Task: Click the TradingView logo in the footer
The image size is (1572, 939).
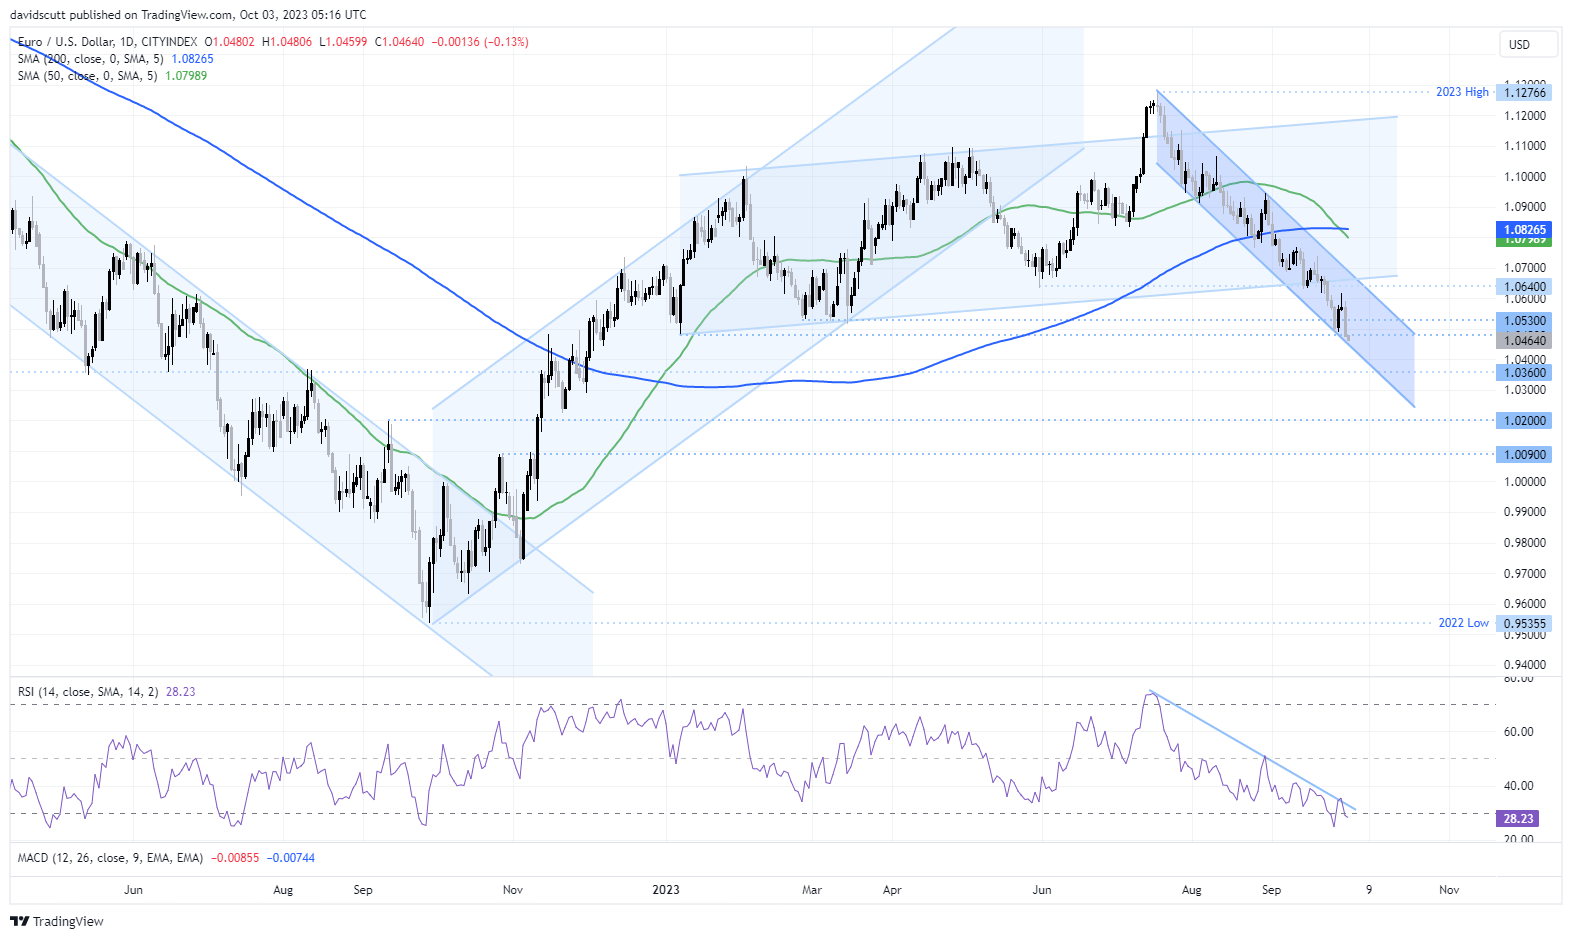Action: 57,921
